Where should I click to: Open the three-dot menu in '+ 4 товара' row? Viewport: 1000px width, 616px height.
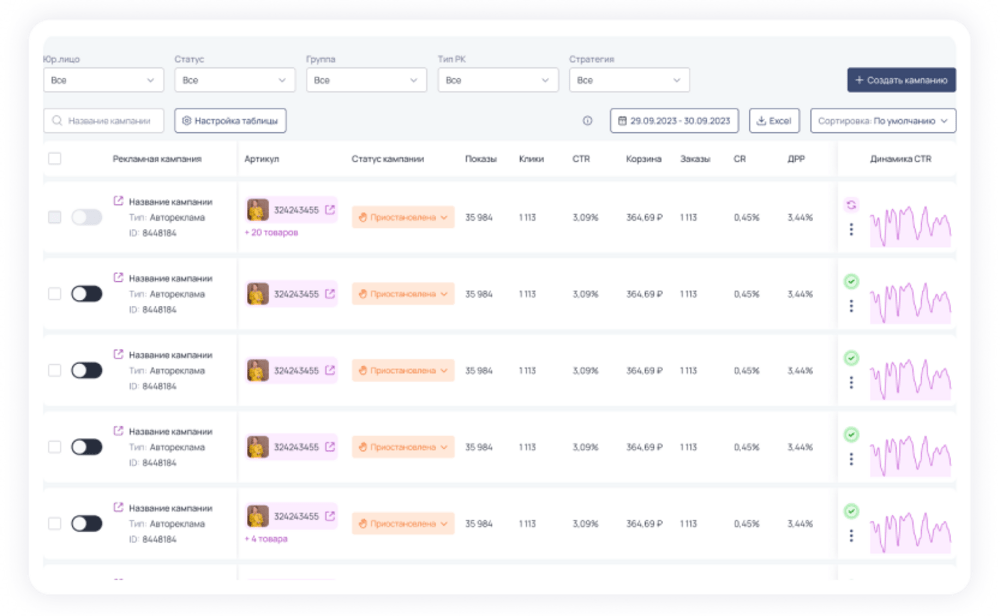tap(851, 536)
